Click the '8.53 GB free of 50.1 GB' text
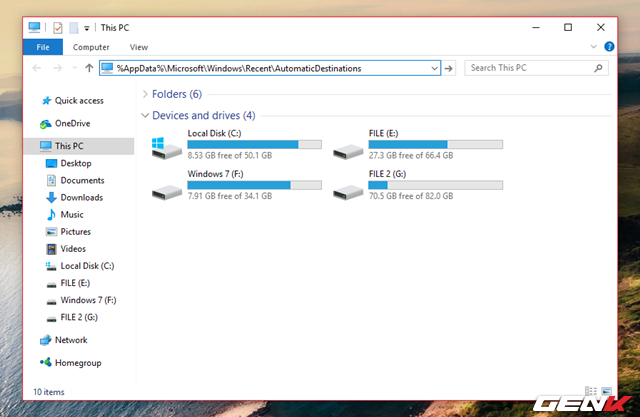640x417 pixels. (230, 155)
